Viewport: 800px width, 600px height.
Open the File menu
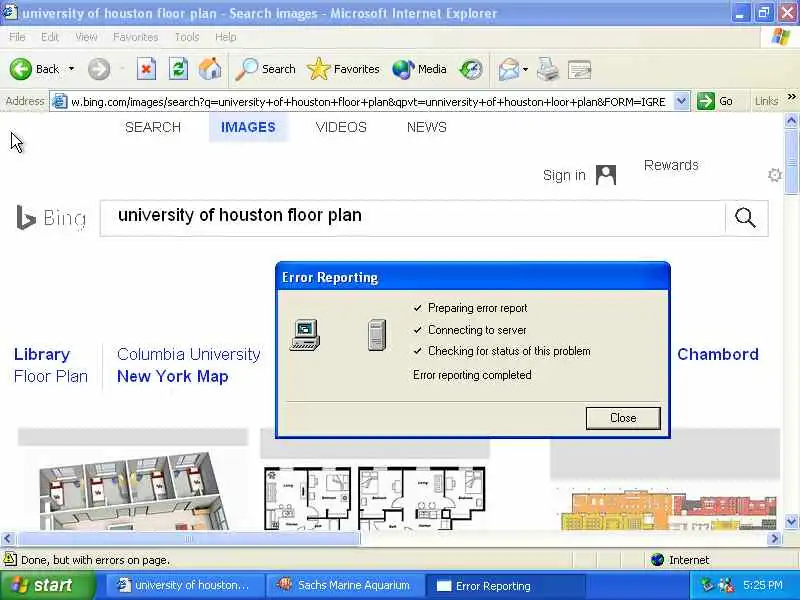click(17, 37)
